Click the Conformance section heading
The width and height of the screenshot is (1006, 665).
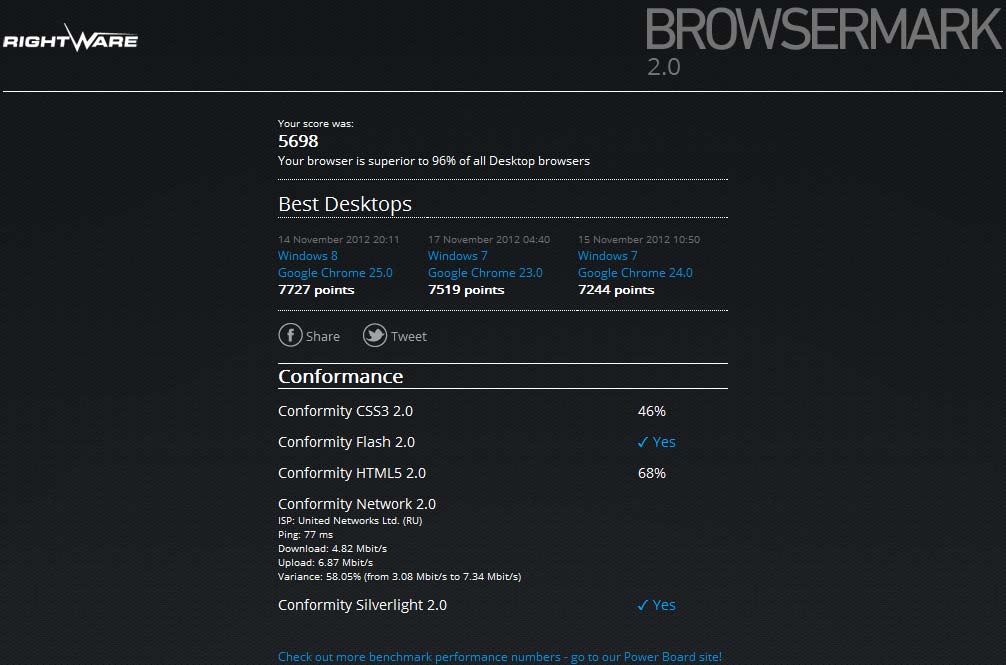click(x=340, y=377)
